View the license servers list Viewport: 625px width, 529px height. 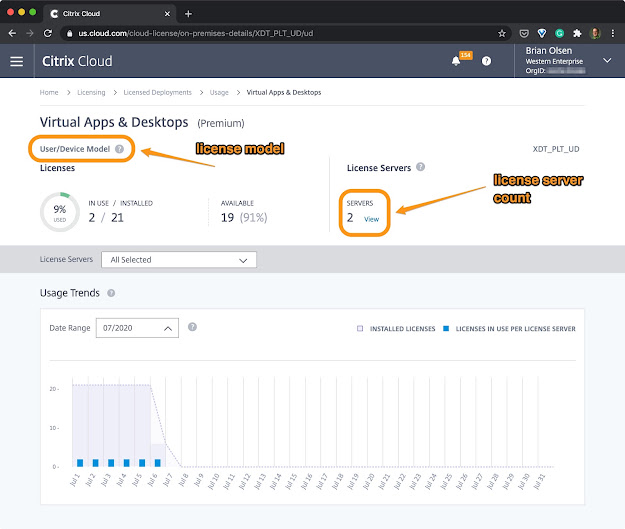click(x=371, y=219)
